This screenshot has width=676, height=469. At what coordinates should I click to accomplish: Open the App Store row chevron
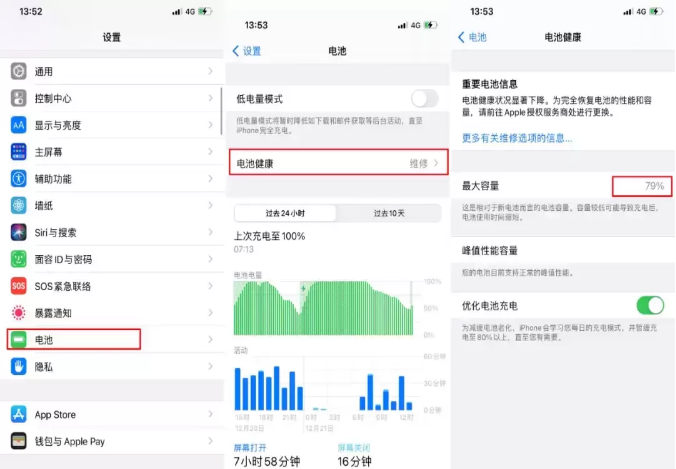point(210,414)
